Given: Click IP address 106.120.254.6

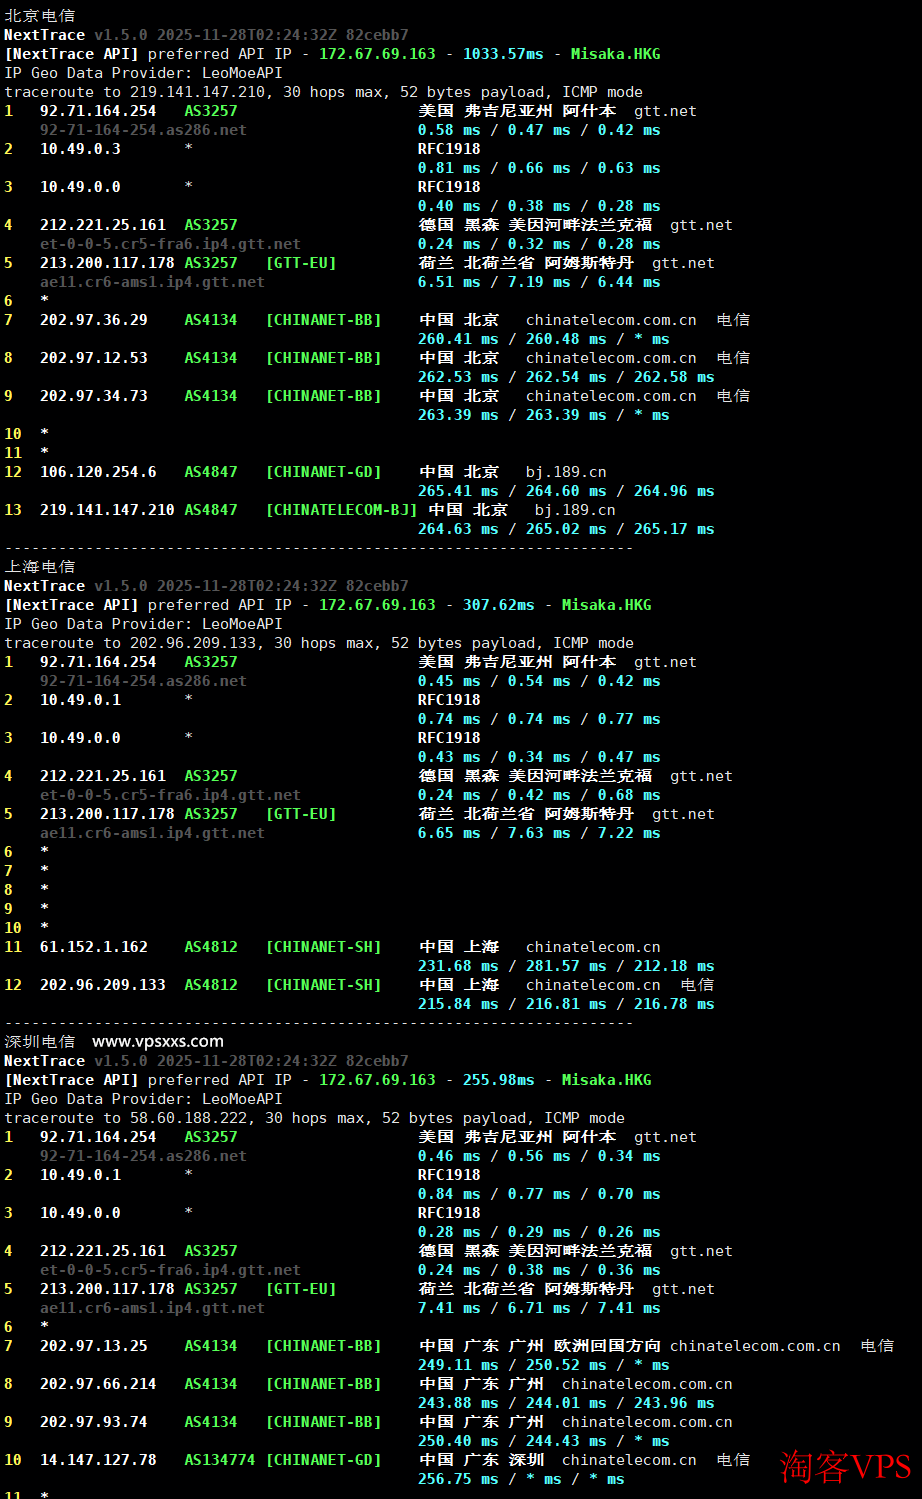Looking at the screenshot, I should pyautogui.click(x=98, y=472).
